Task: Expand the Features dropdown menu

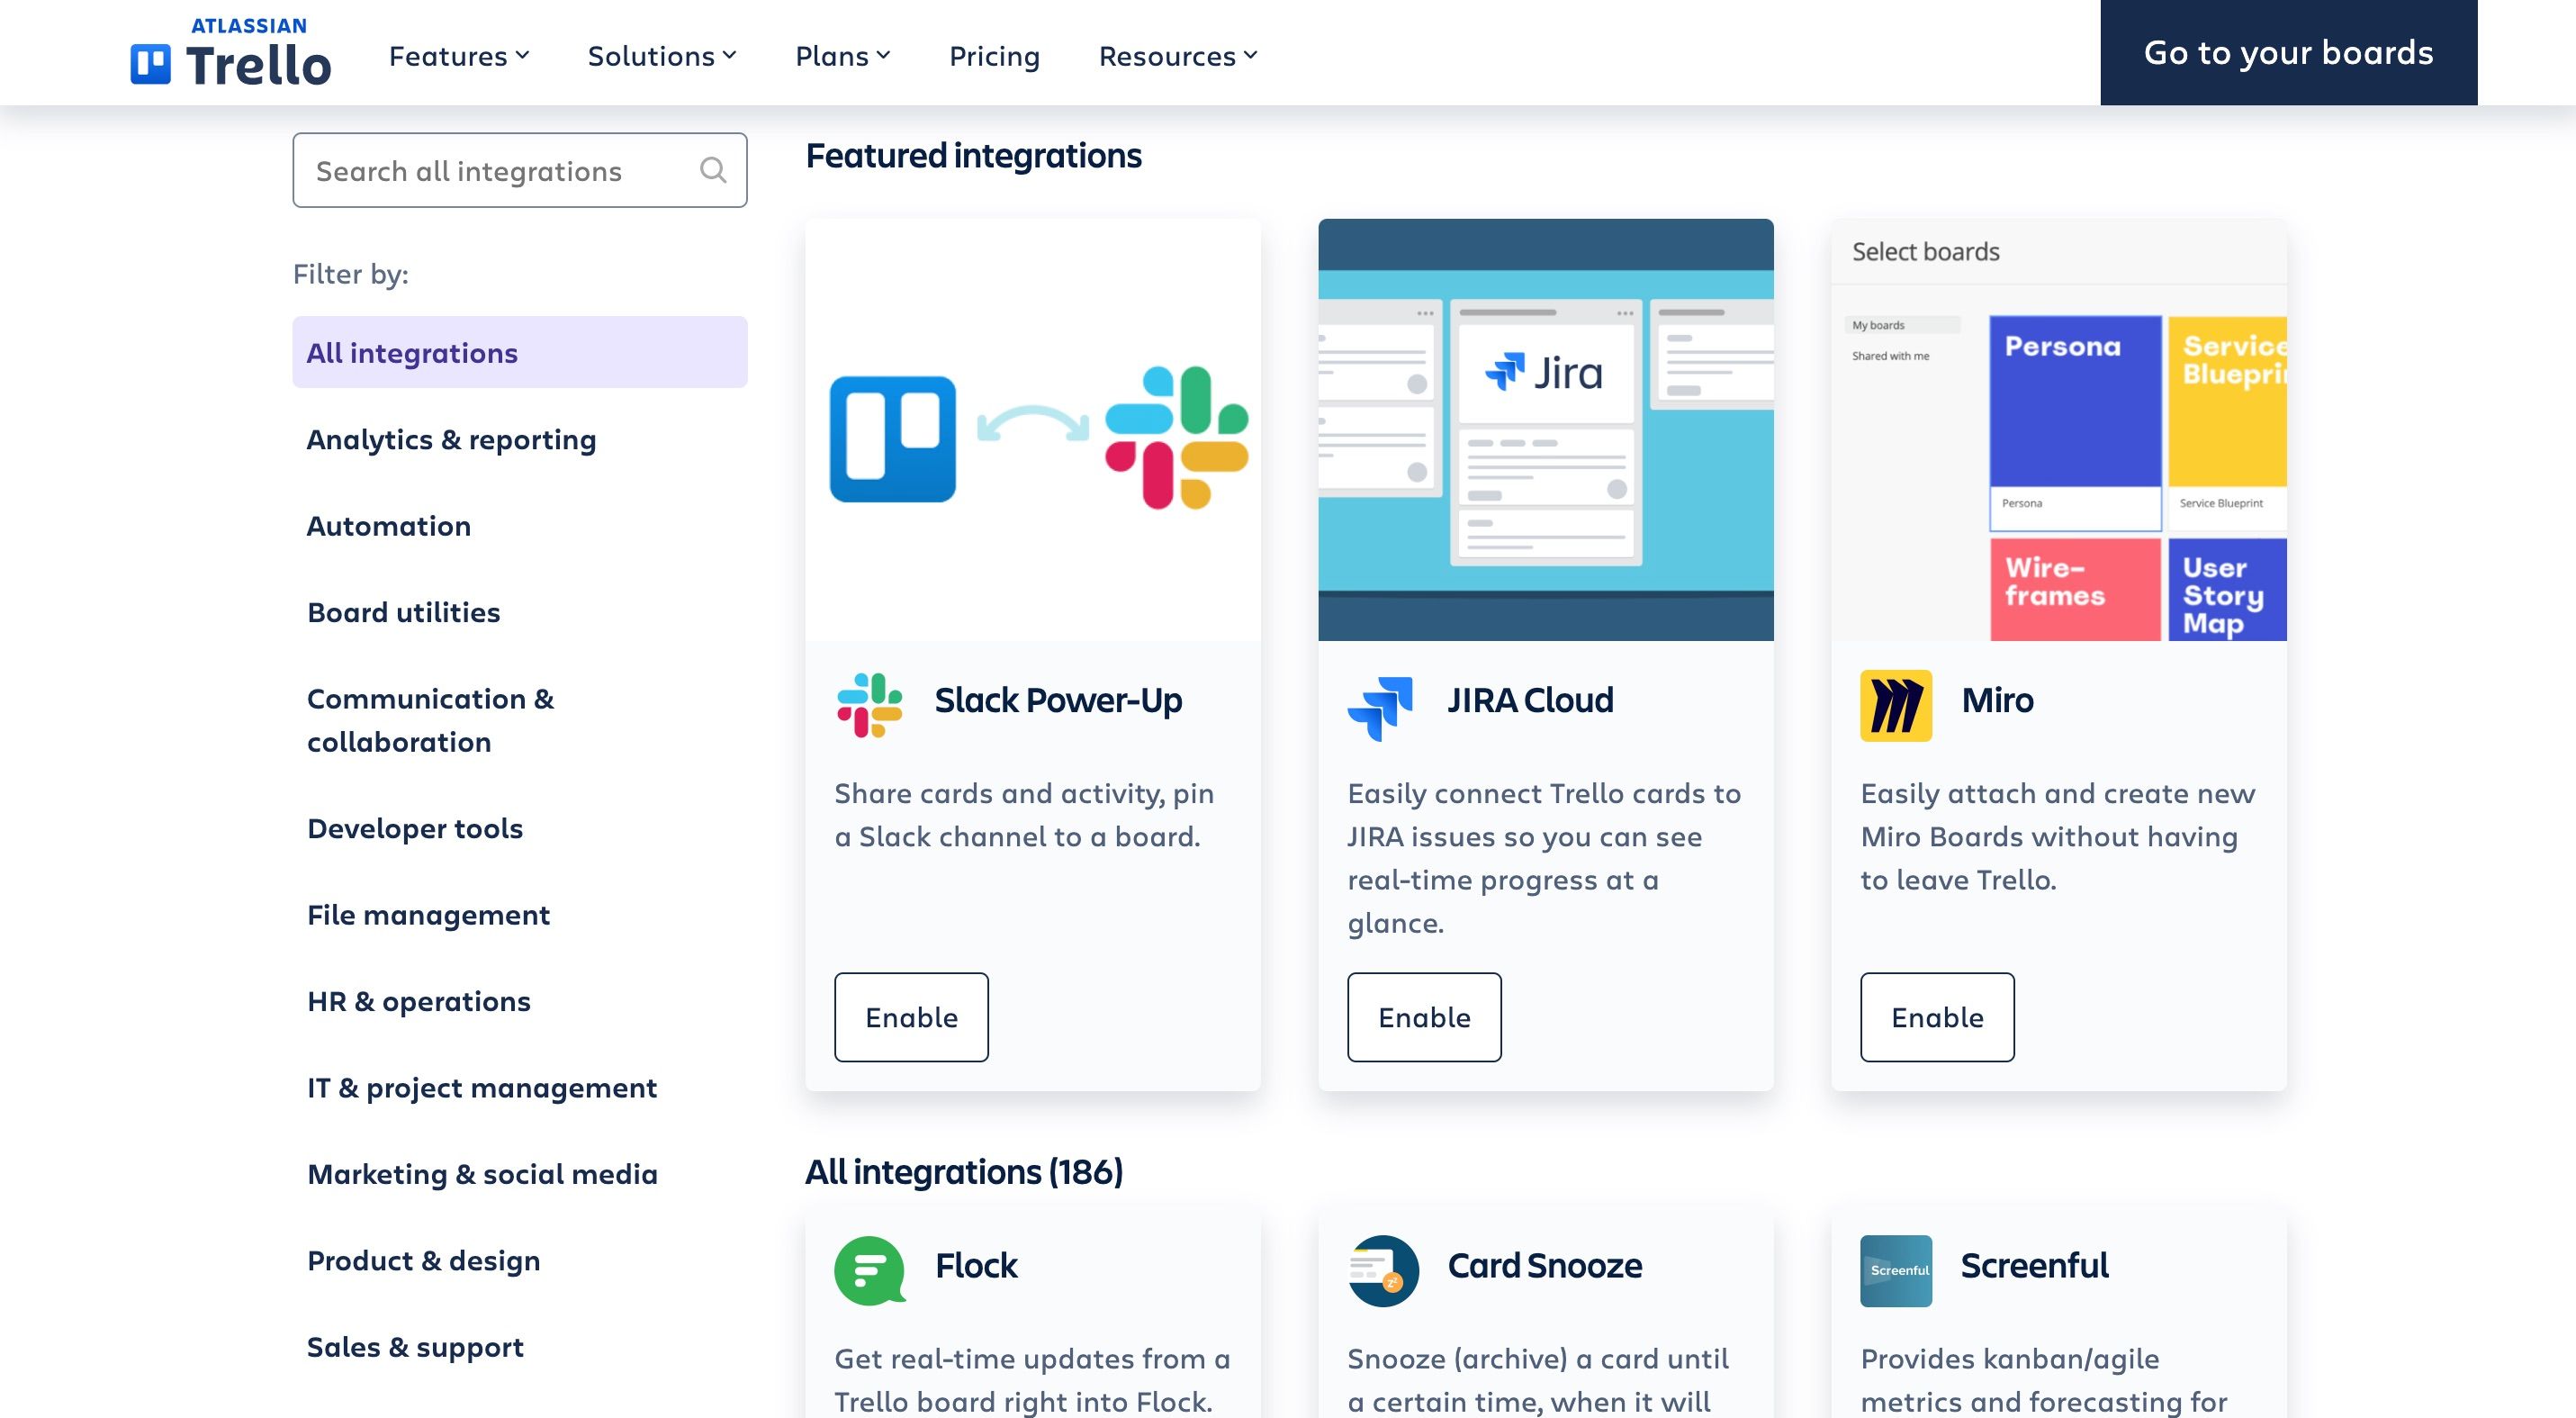Action: pos(459,52)
